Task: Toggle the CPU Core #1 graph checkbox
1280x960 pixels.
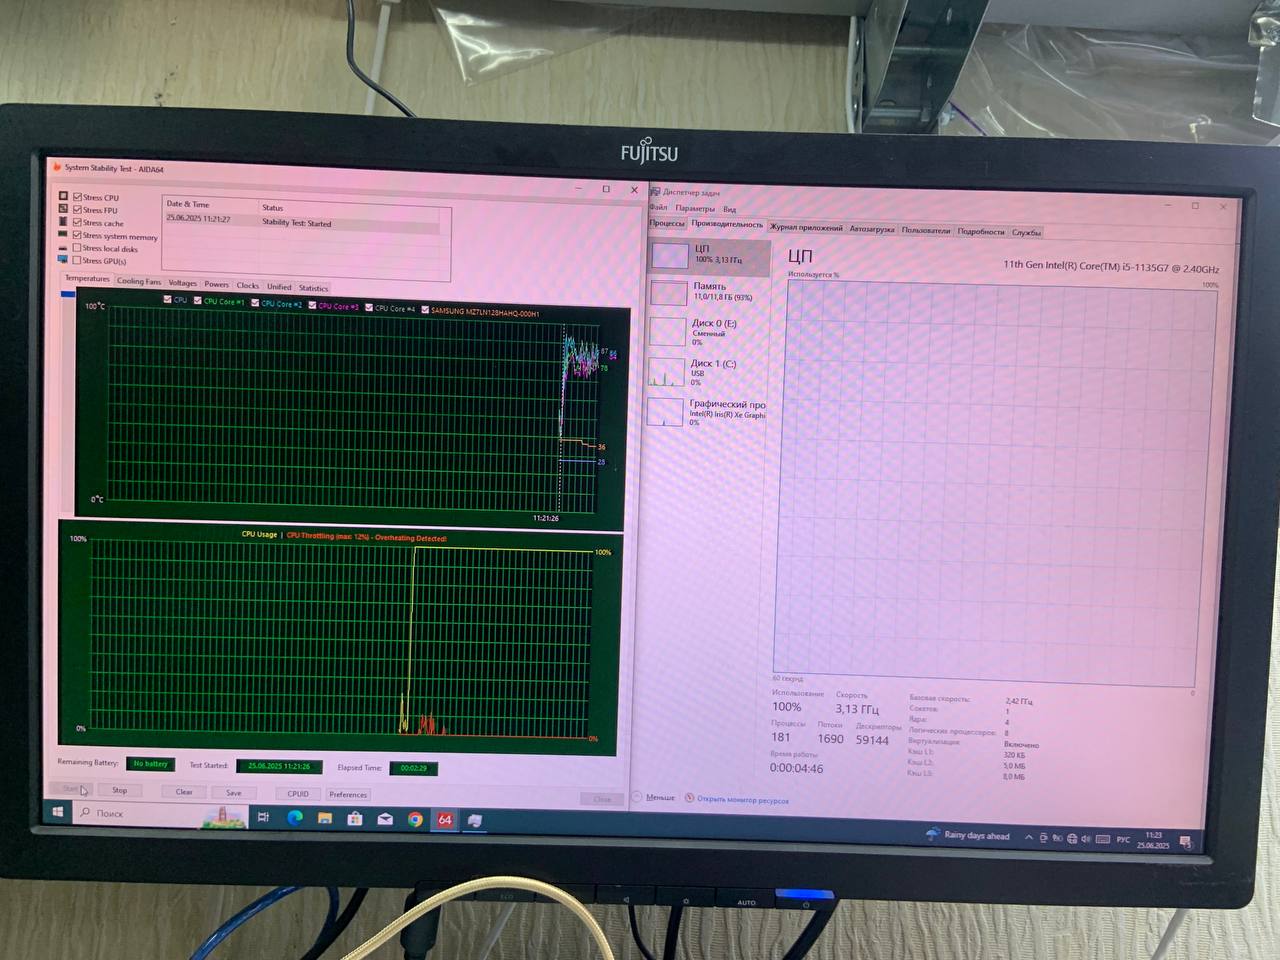Action: point(198,300)
